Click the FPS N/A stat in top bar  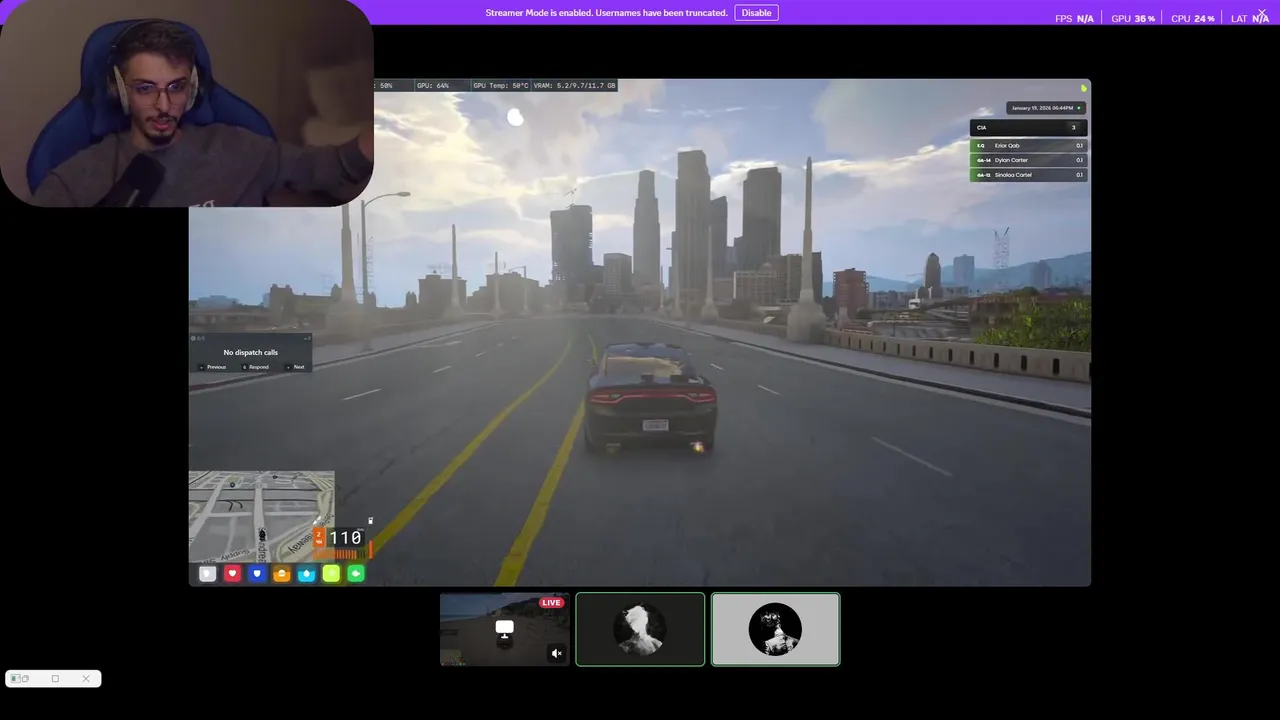(x=1074, y=18)
